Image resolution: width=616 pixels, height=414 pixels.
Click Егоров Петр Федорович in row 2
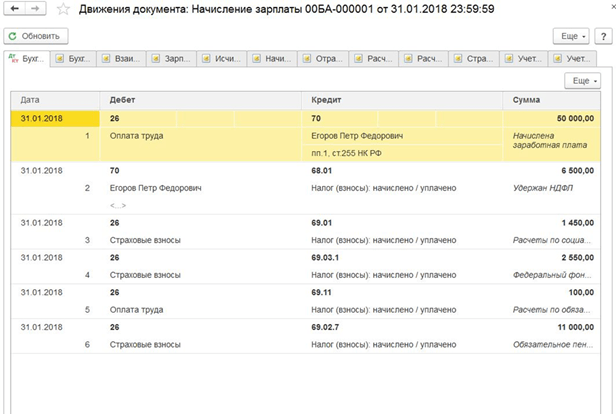155,188
